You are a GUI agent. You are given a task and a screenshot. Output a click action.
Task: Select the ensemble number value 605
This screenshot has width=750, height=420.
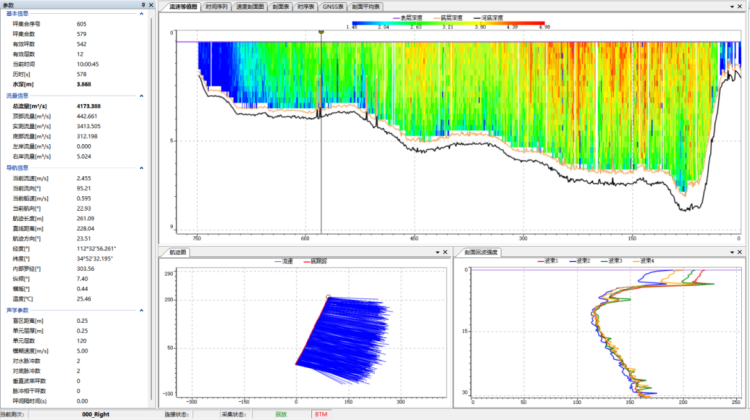tap(82, 24)
